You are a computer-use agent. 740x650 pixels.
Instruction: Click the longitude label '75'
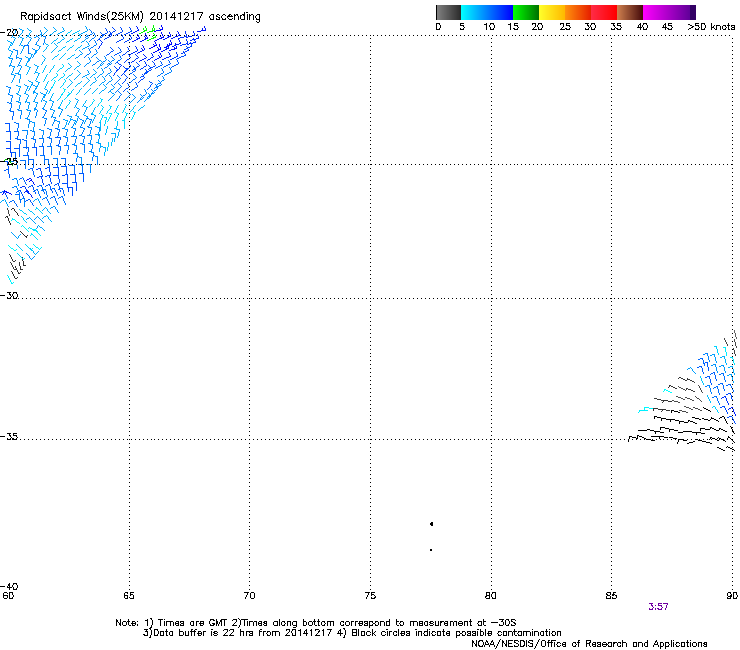click(370, 596)
